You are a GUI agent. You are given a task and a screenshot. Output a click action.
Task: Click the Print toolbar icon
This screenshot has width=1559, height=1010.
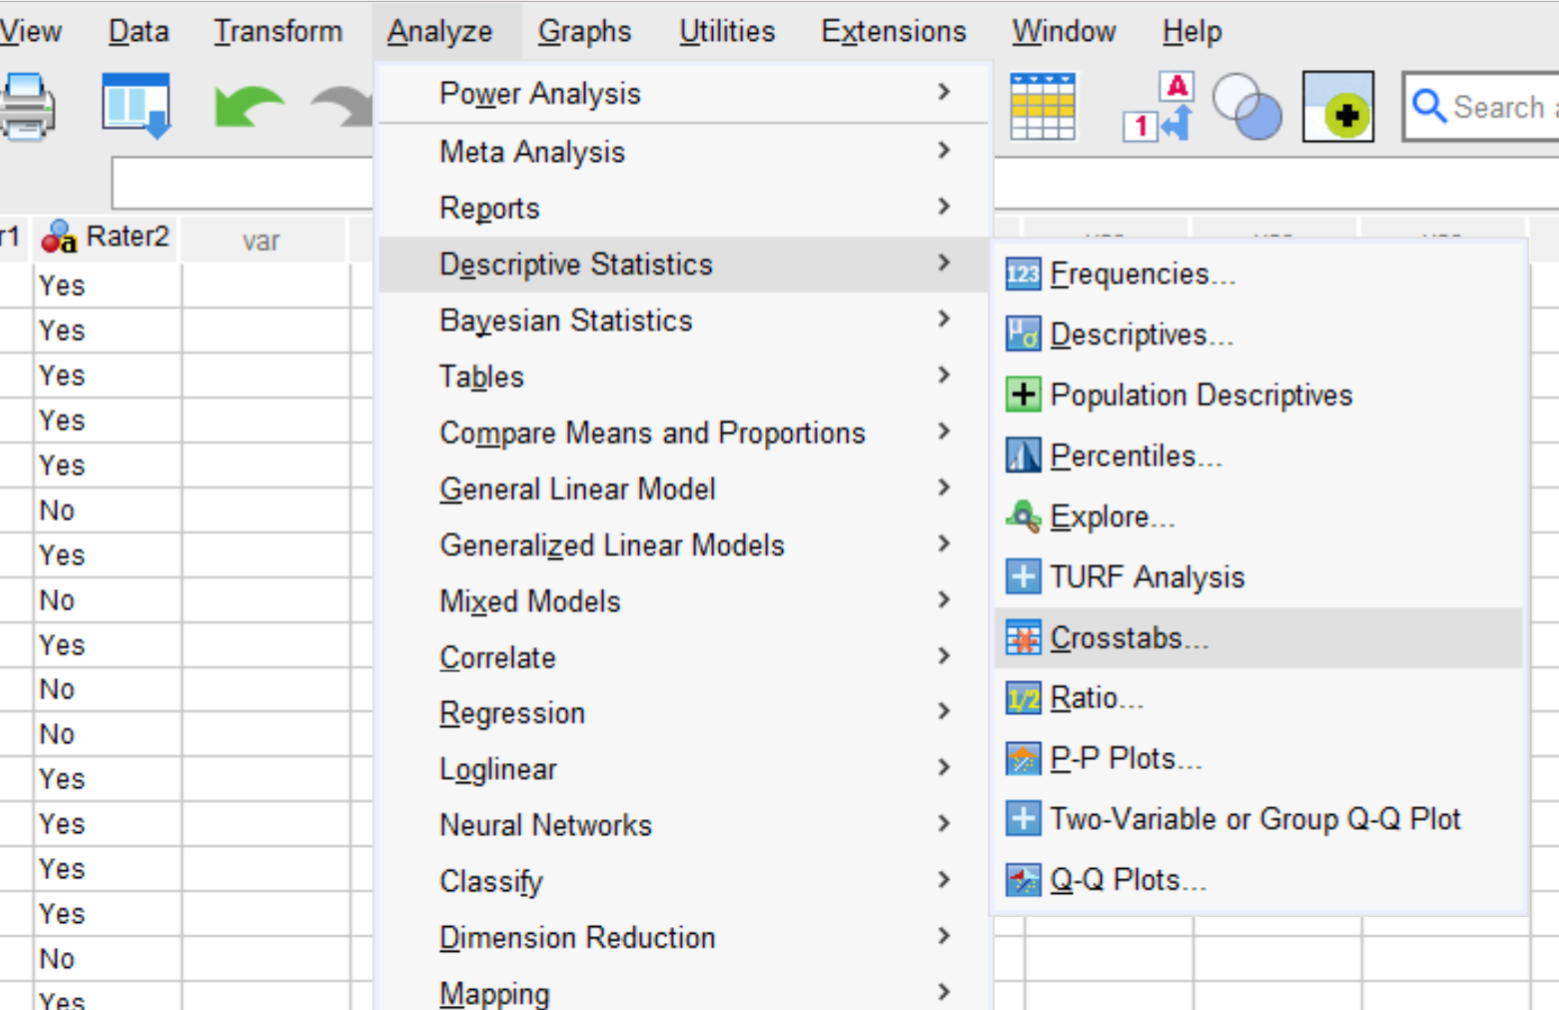click(27, 106)
